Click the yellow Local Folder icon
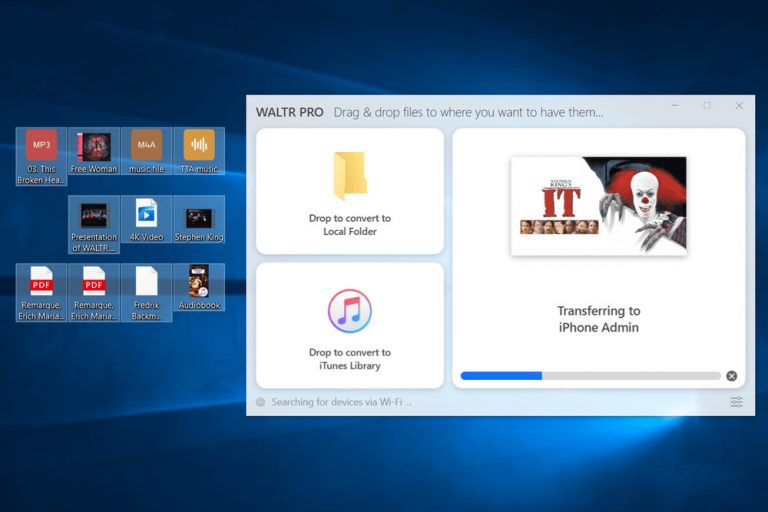The image size is (768, 512). tap(350, 176)
